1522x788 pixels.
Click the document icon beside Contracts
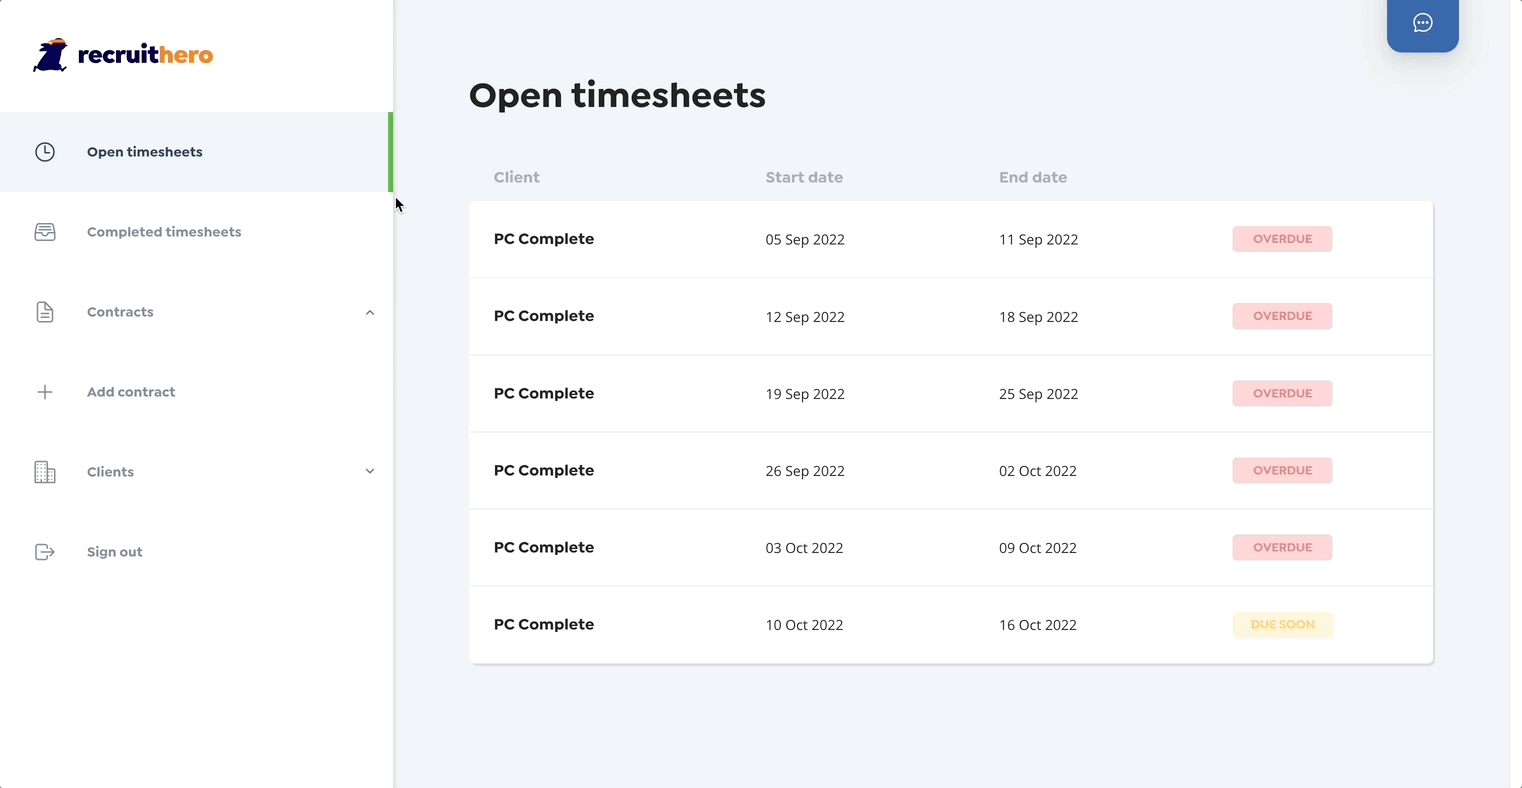point(45,312)
